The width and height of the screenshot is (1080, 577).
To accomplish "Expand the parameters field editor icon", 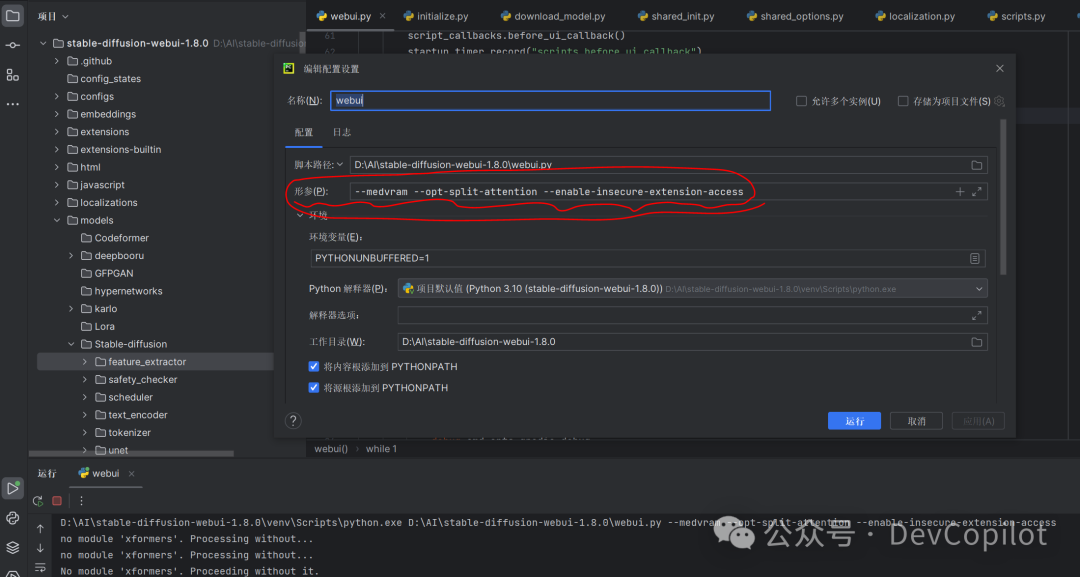I will click(x=977, y=191).
